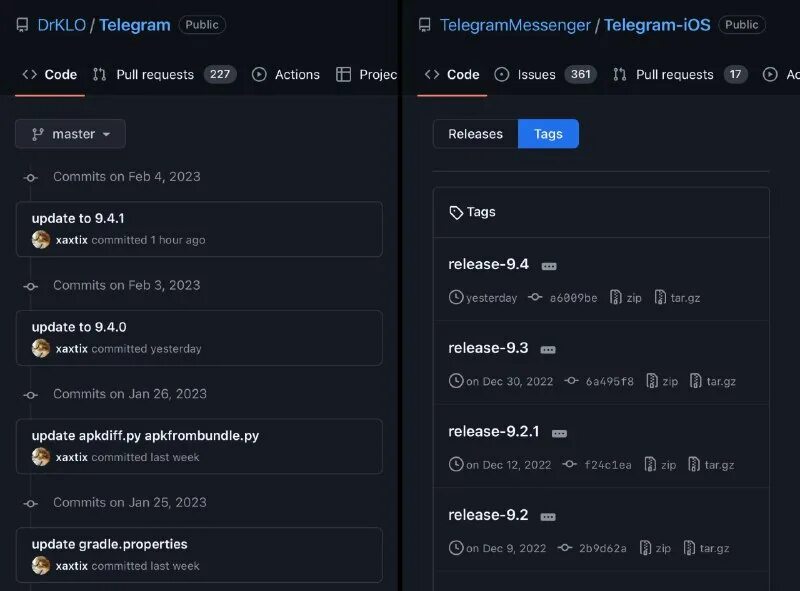Open commit f24c1ea of release-9.2.1
Viewport: 800px width, 591px height.
[x=597, y=465]
